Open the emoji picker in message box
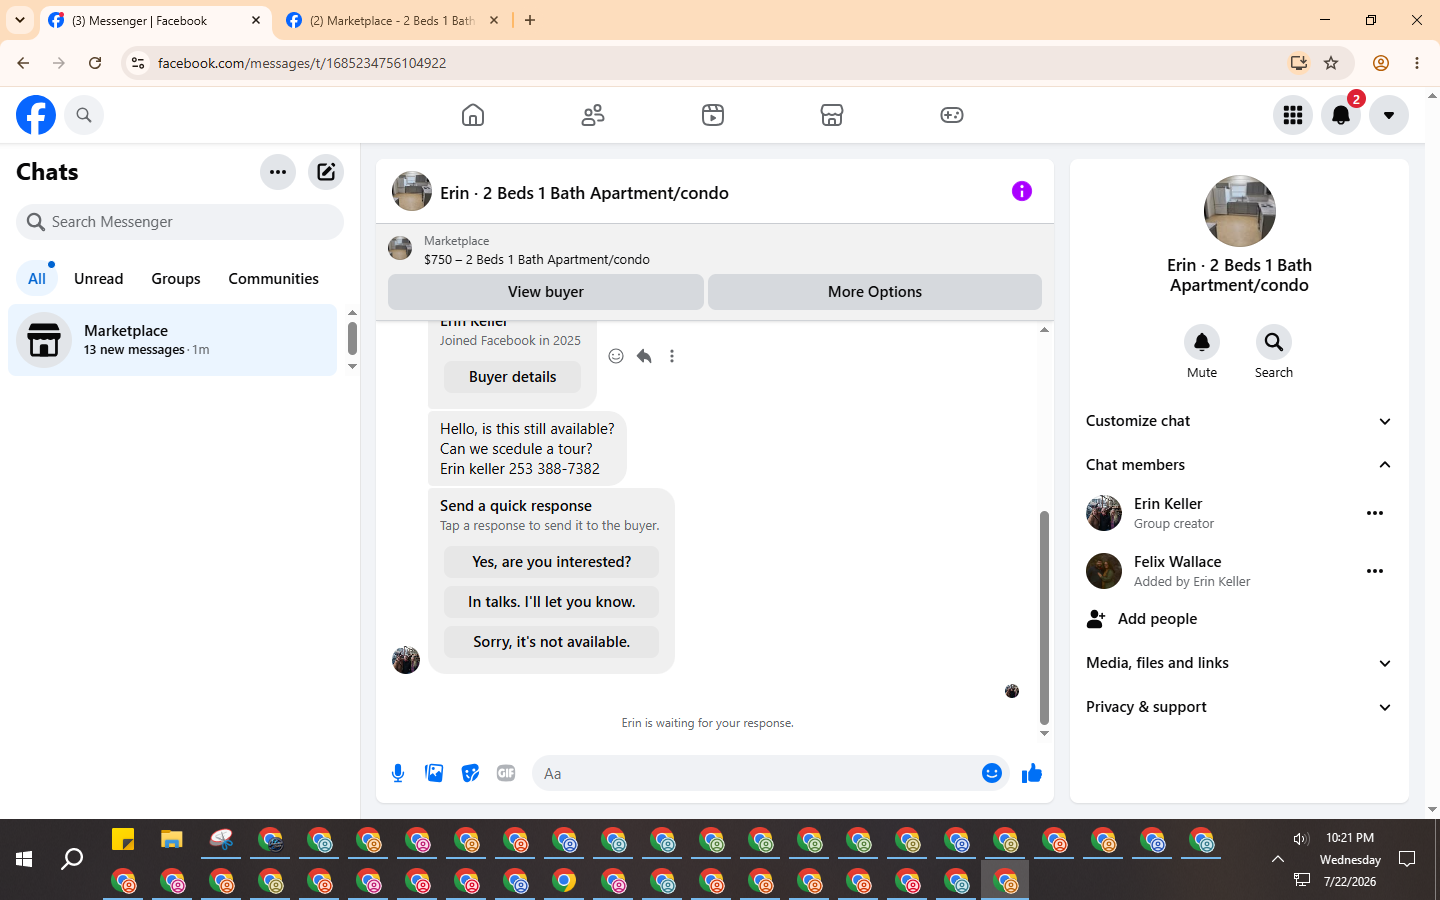 click(x=992, y=773)
